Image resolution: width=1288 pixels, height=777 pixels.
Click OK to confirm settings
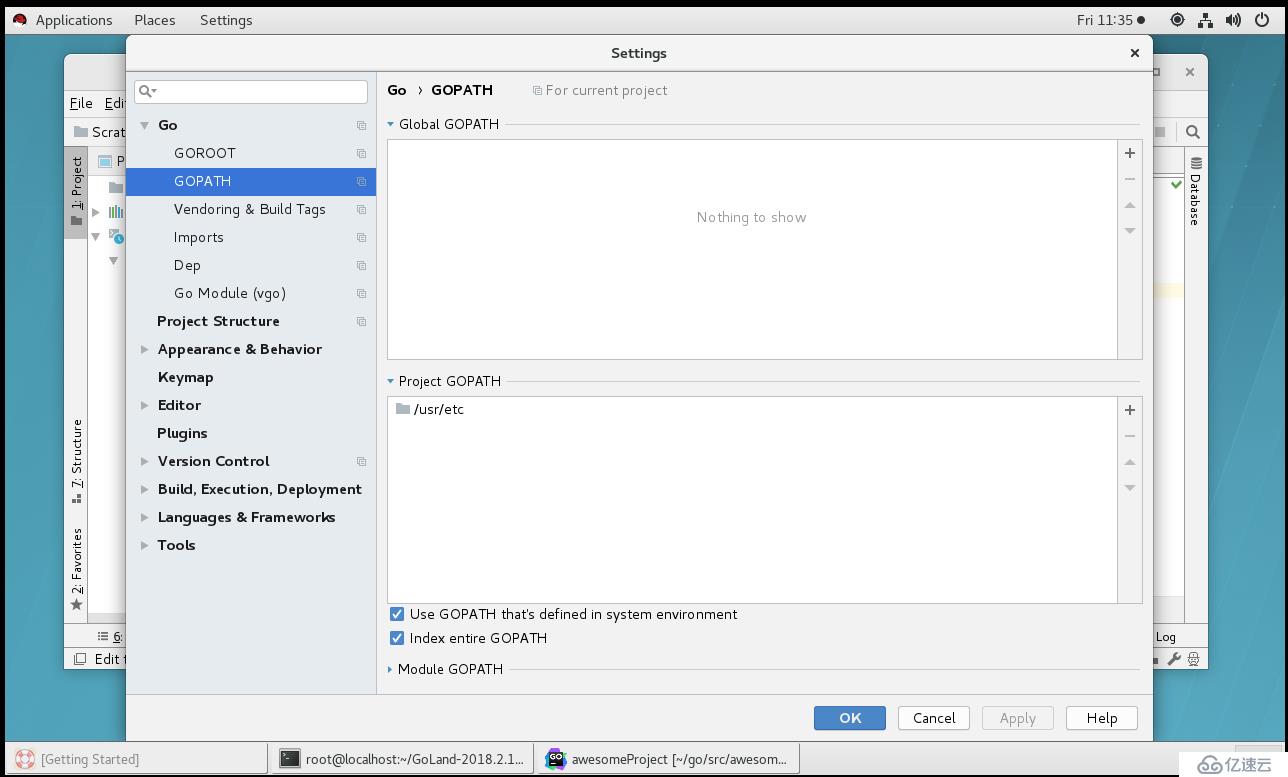(x=850, y=718)
